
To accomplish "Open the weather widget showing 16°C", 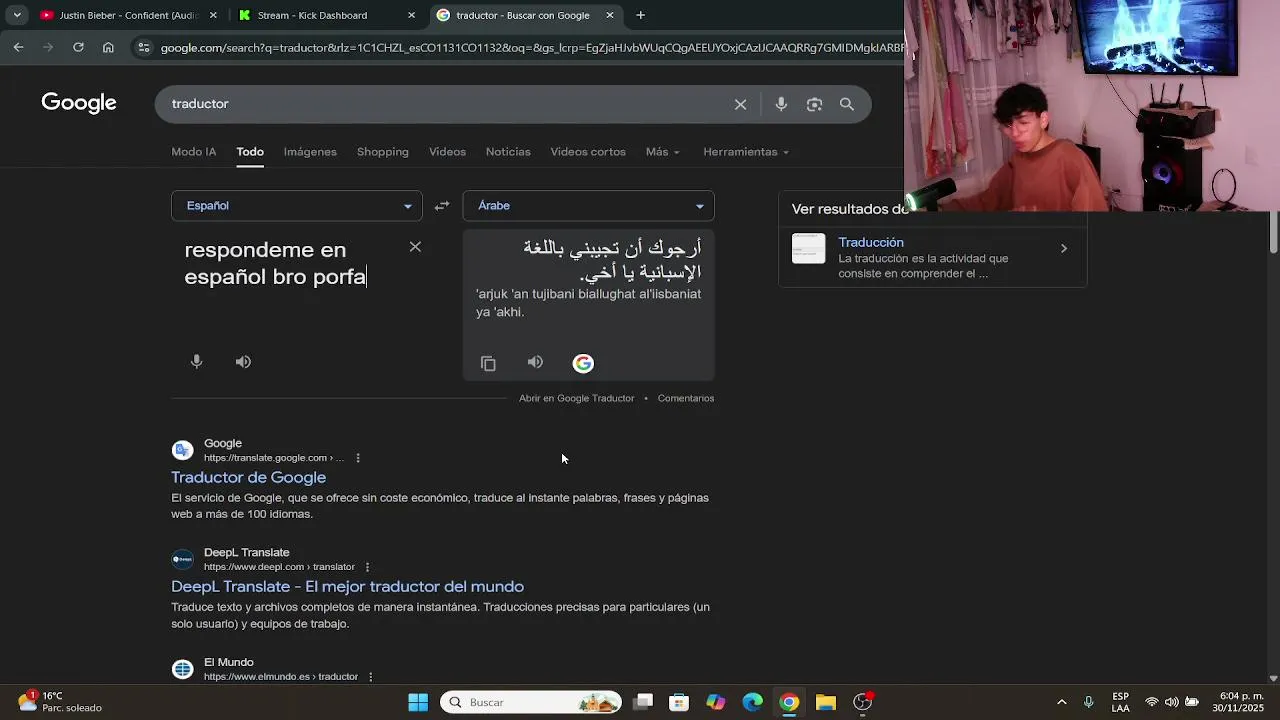I will click(x=60, y=701).
